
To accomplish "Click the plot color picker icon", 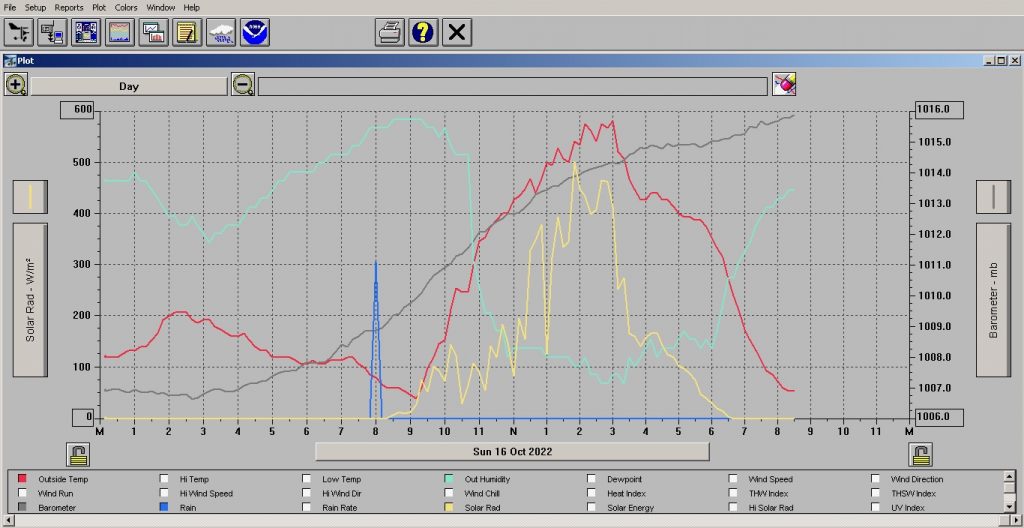I will click(784, 84).
